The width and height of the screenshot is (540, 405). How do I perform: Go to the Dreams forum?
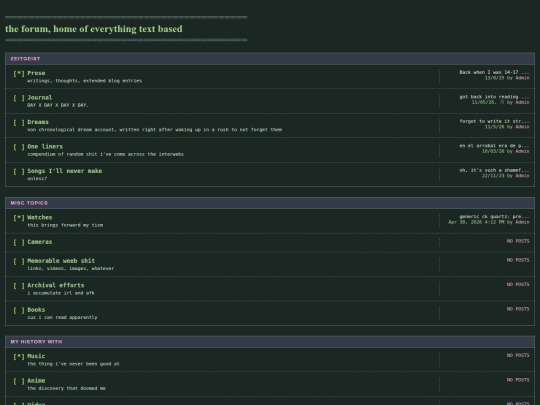[38, 122]
